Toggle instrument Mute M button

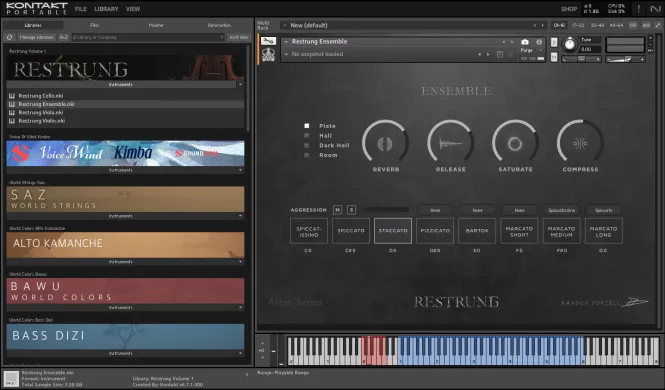tap(554, 57)
